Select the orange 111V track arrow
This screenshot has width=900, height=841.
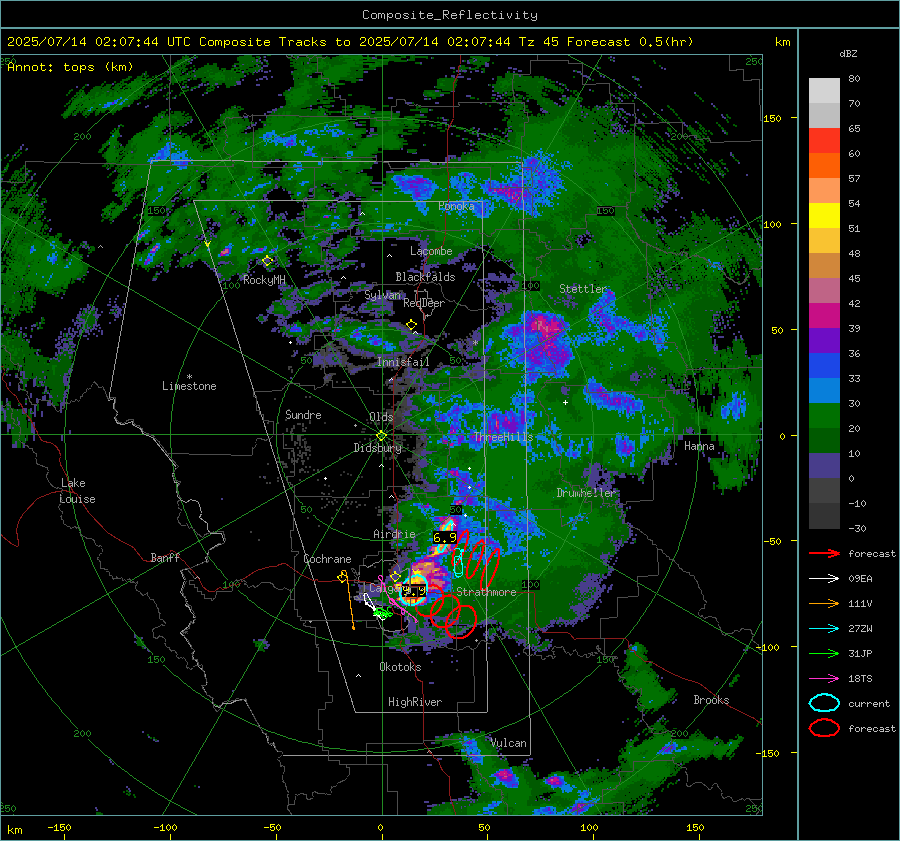point(824,603)
